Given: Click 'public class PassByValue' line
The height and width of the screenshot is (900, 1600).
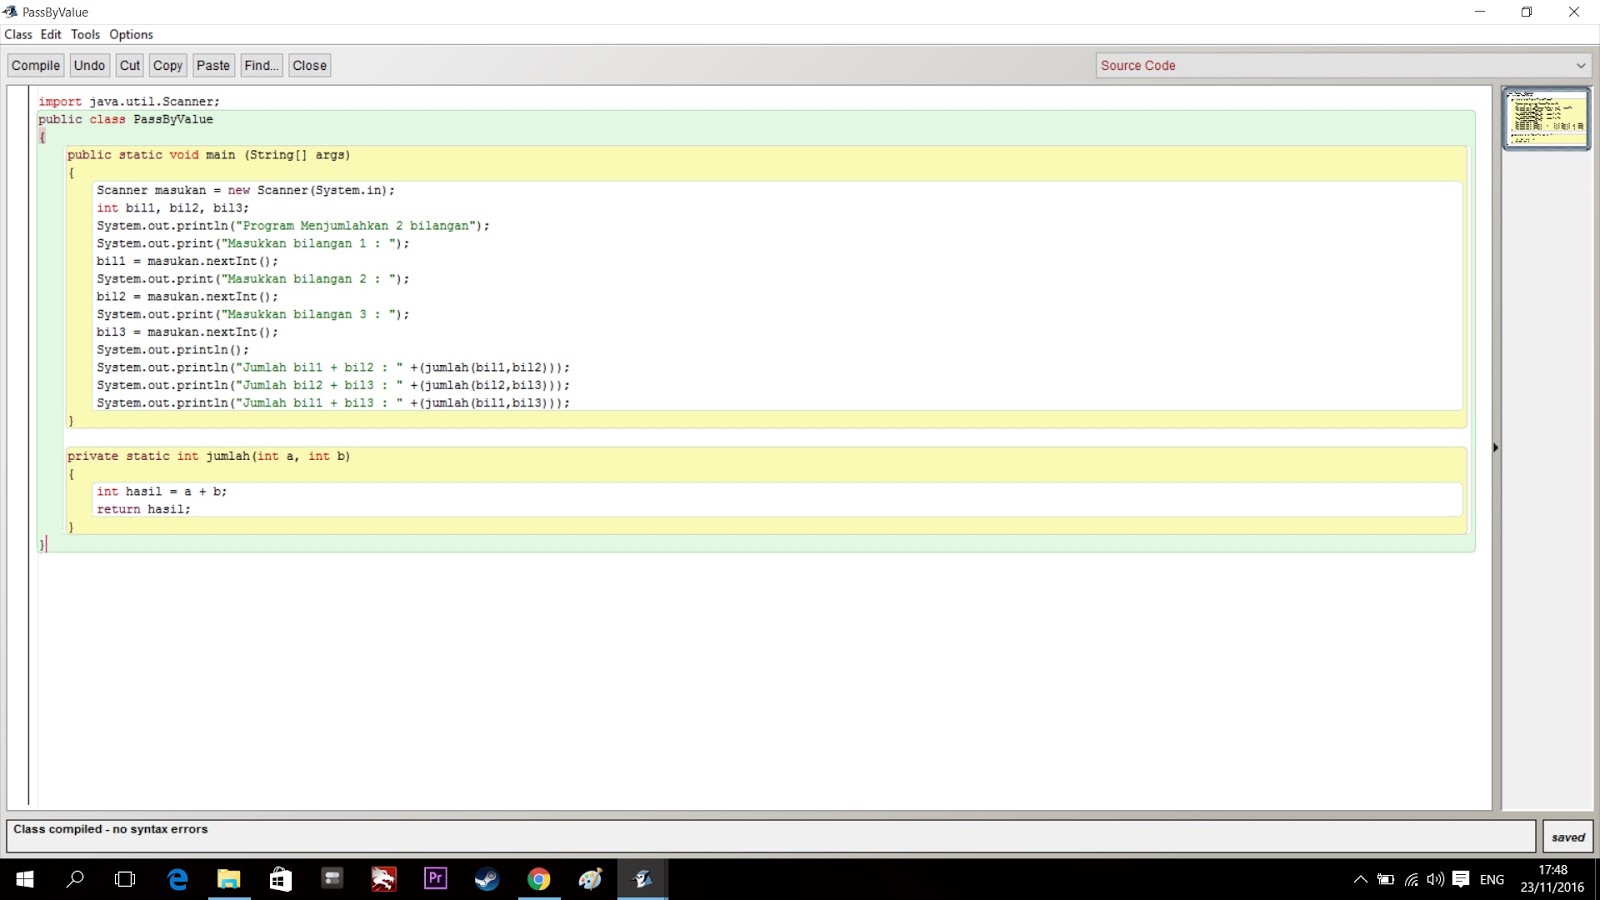Looking at the screenshot, I should 126,119.
